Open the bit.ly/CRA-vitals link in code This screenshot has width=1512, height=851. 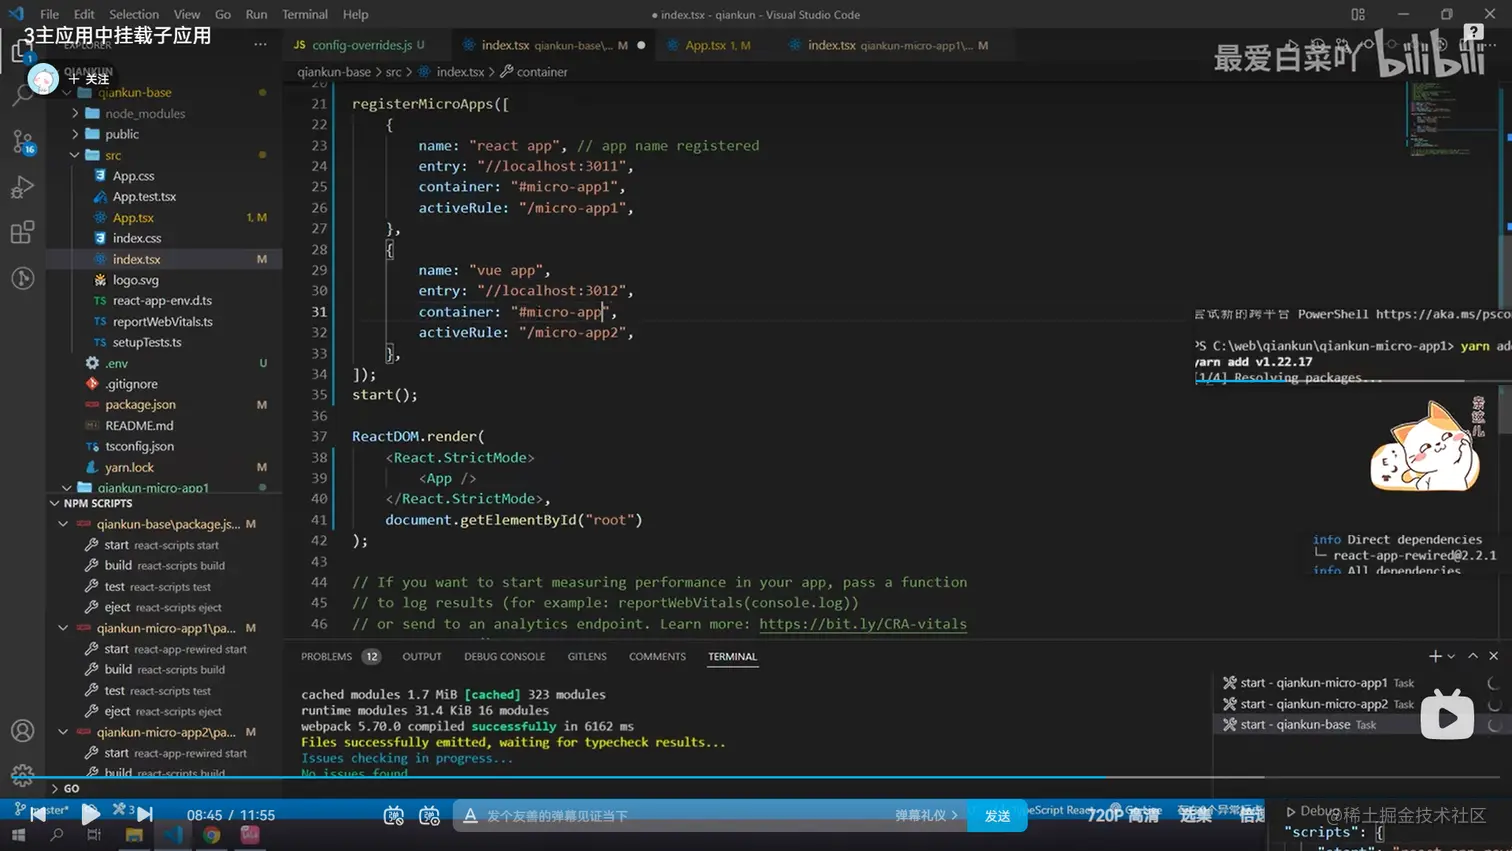point(862,624)
